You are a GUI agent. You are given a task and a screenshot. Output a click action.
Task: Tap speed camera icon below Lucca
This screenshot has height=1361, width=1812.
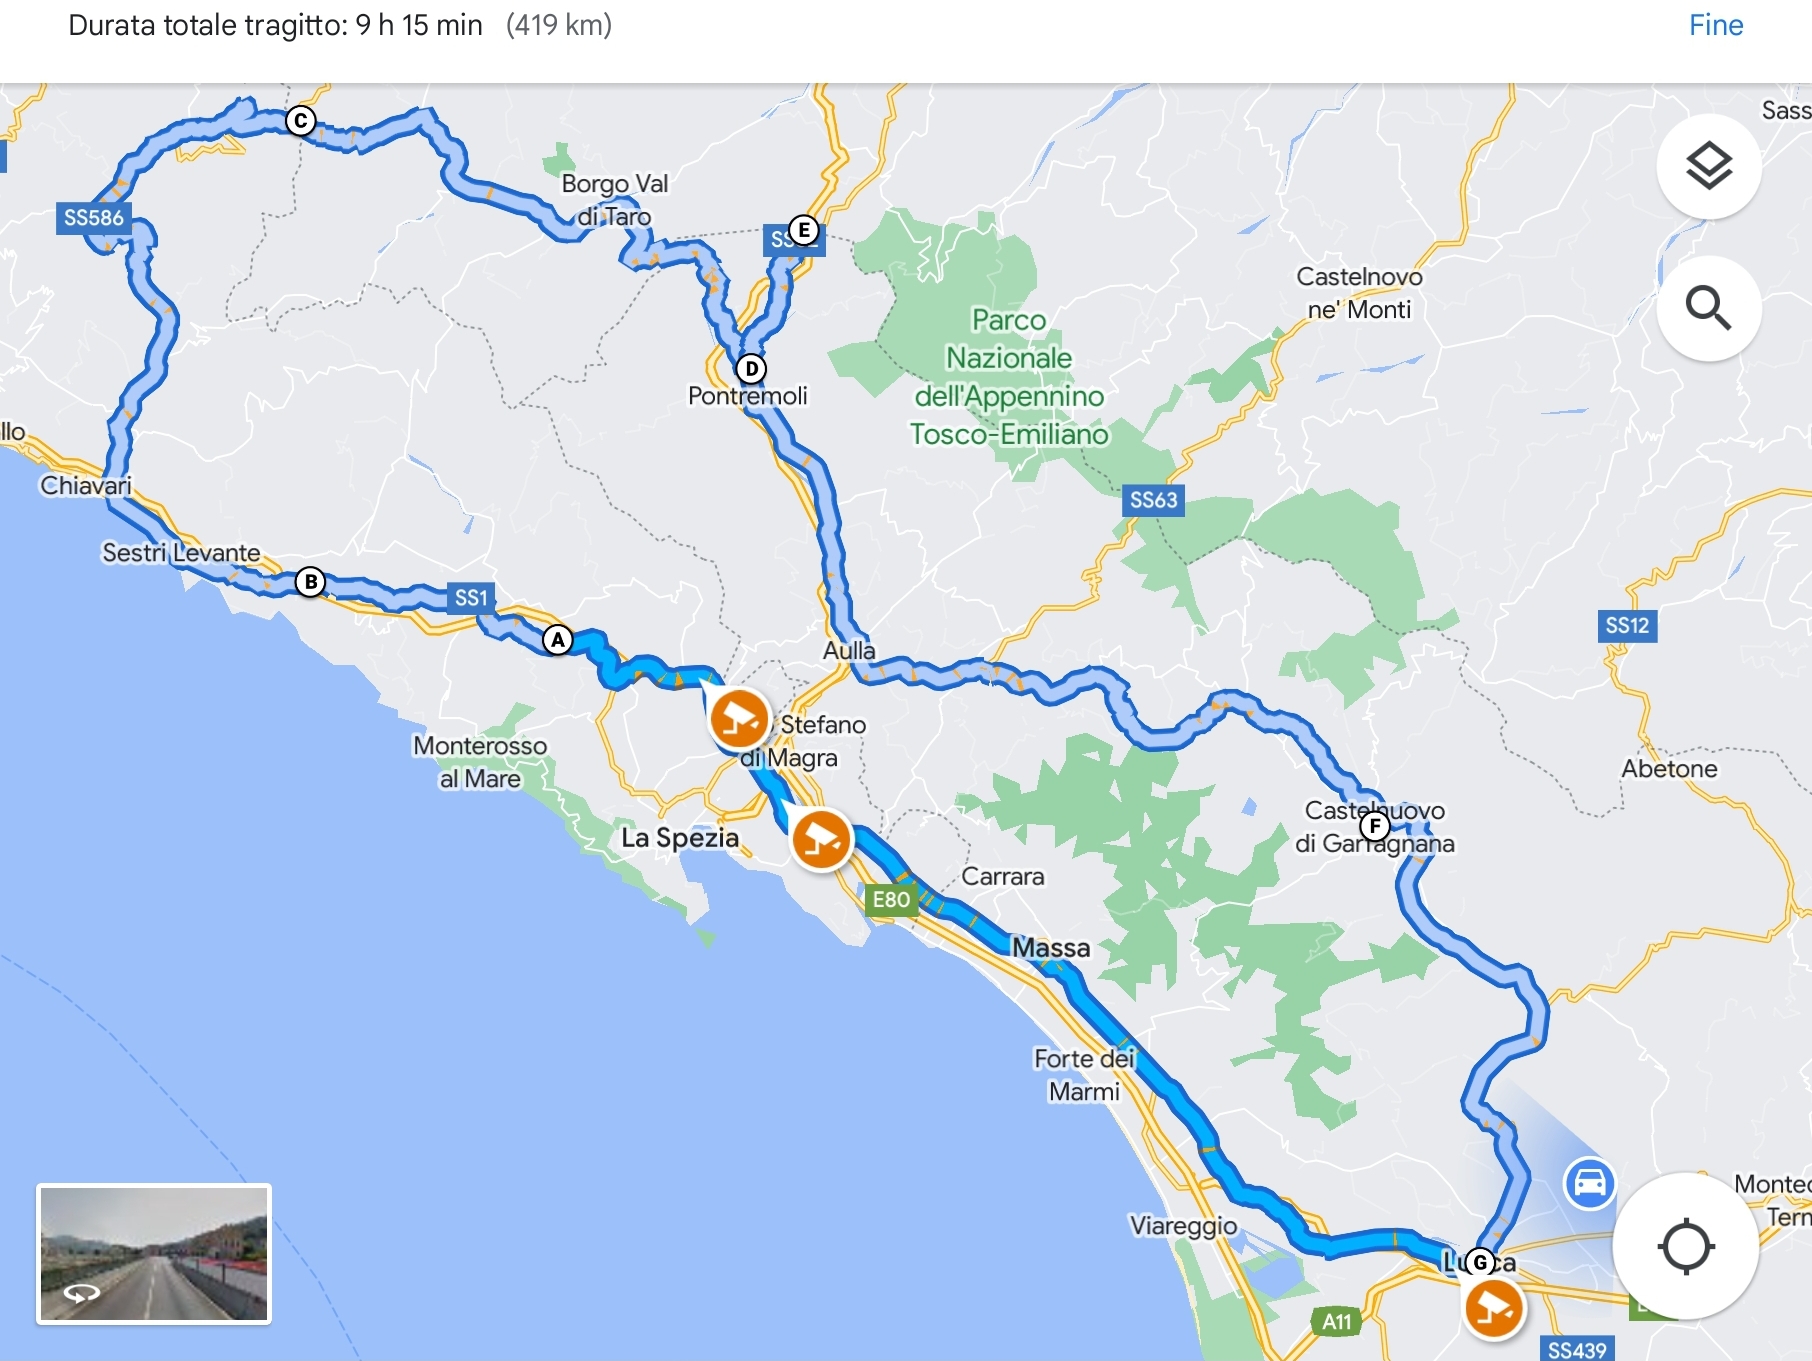point(1493,1308)
